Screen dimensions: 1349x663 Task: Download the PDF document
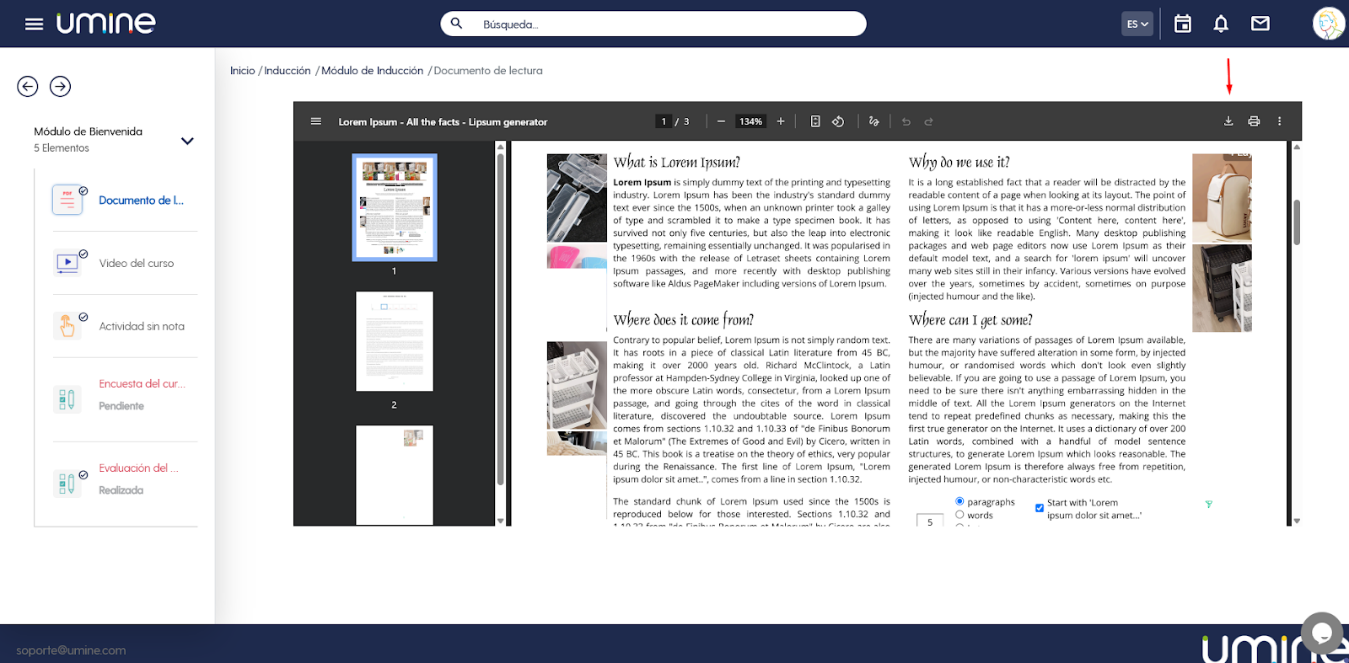(1229, 121)
